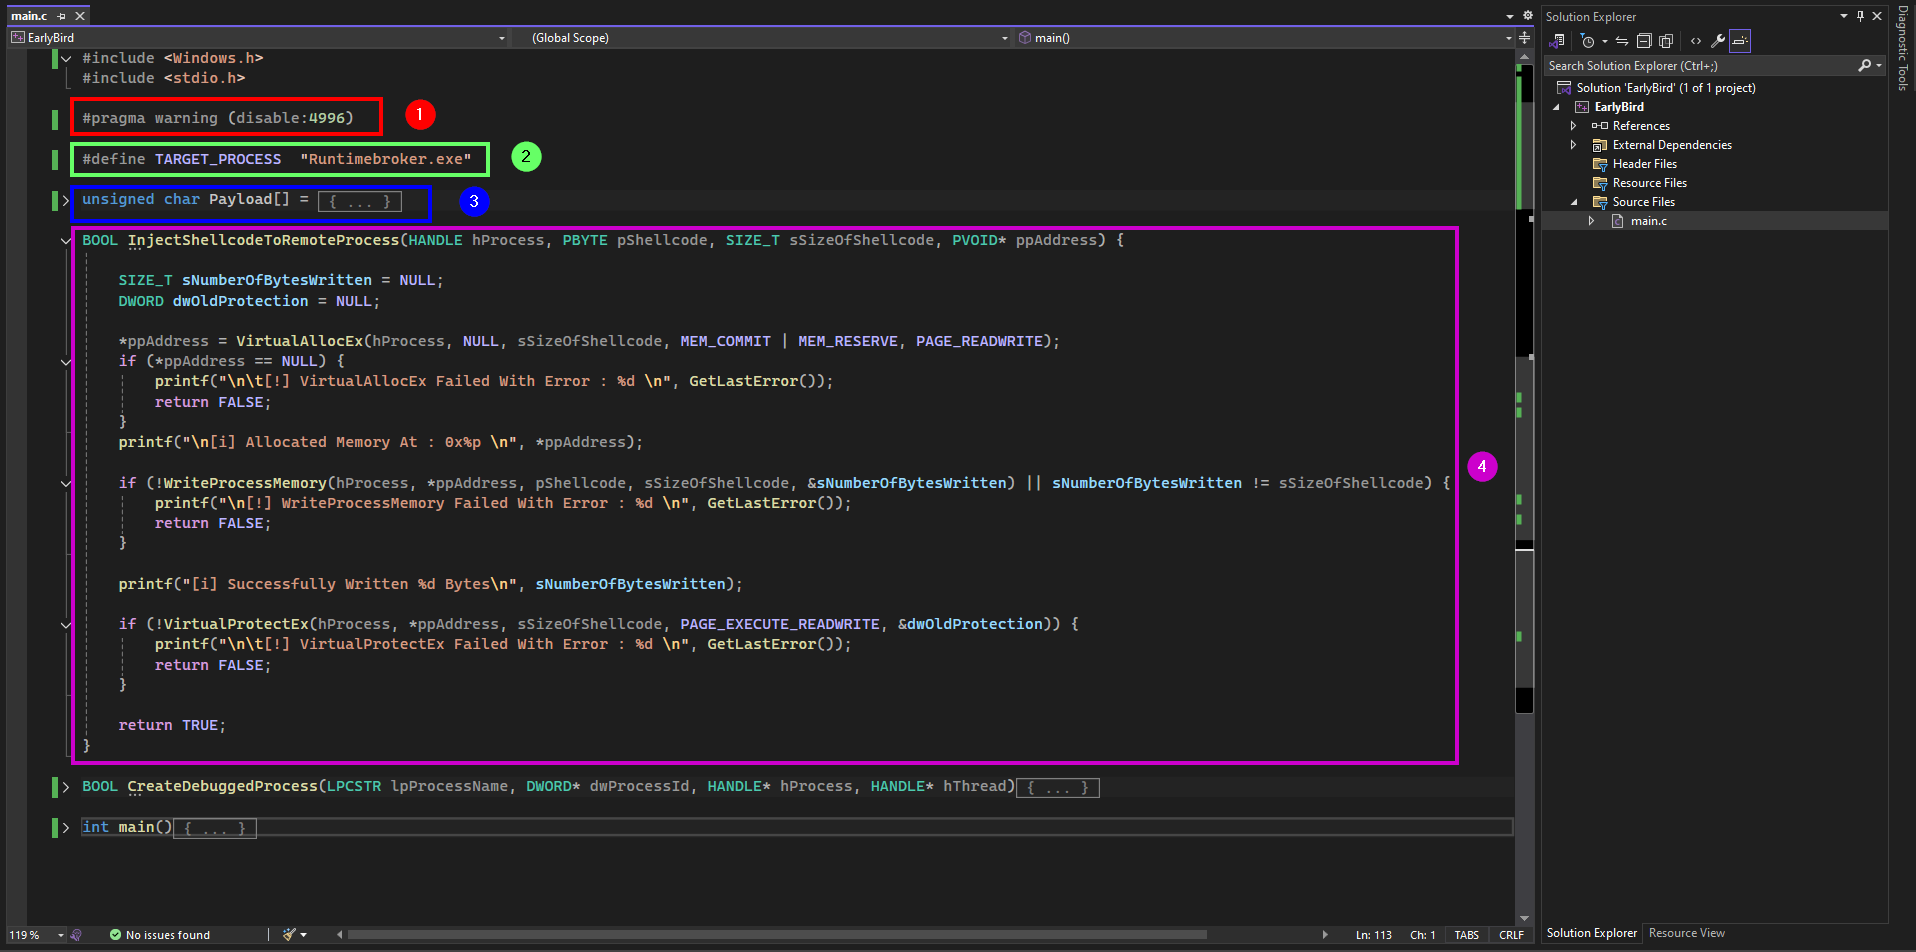Click the code cleanup broom icon
The image size is (1916, 952).
point(289,935)
